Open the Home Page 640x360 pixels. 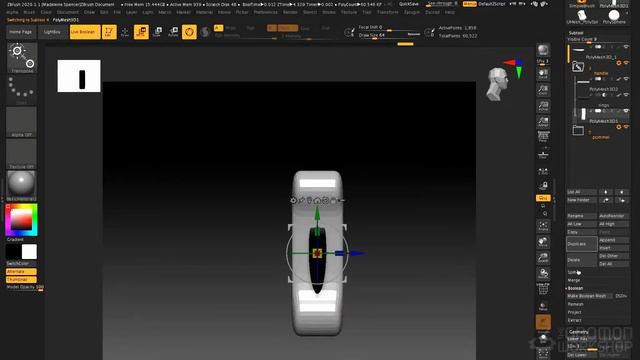point(21,32)
